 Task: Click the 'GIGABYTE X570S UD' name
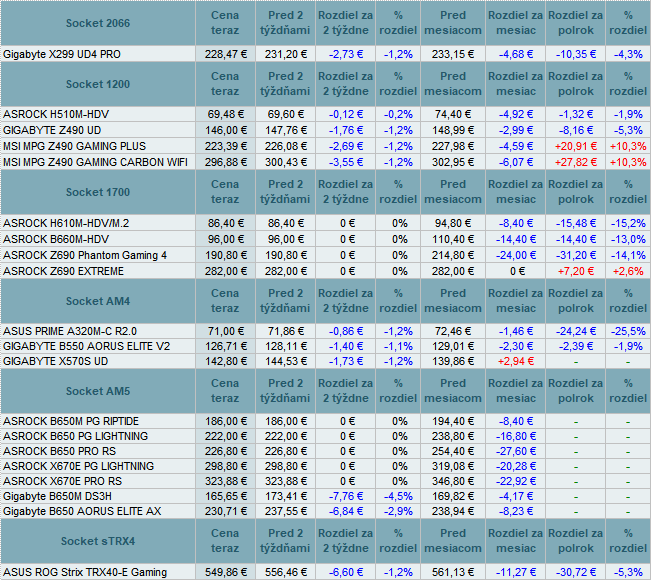pos(56,361)
